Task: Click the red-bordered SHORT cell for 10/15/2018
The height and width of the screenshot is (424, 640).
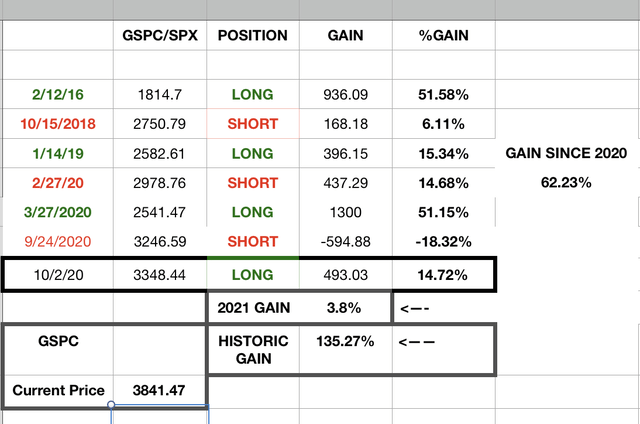Action: pyautogui.click(x=253, y=124)
